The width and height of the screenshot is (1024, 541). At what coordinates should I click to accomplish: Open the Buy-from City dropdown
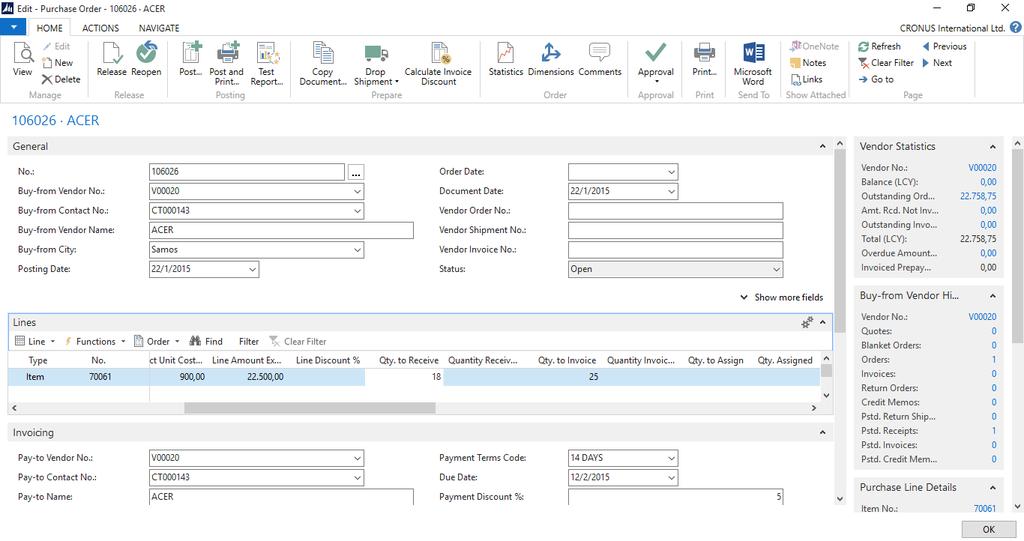(x=357, y=250)
